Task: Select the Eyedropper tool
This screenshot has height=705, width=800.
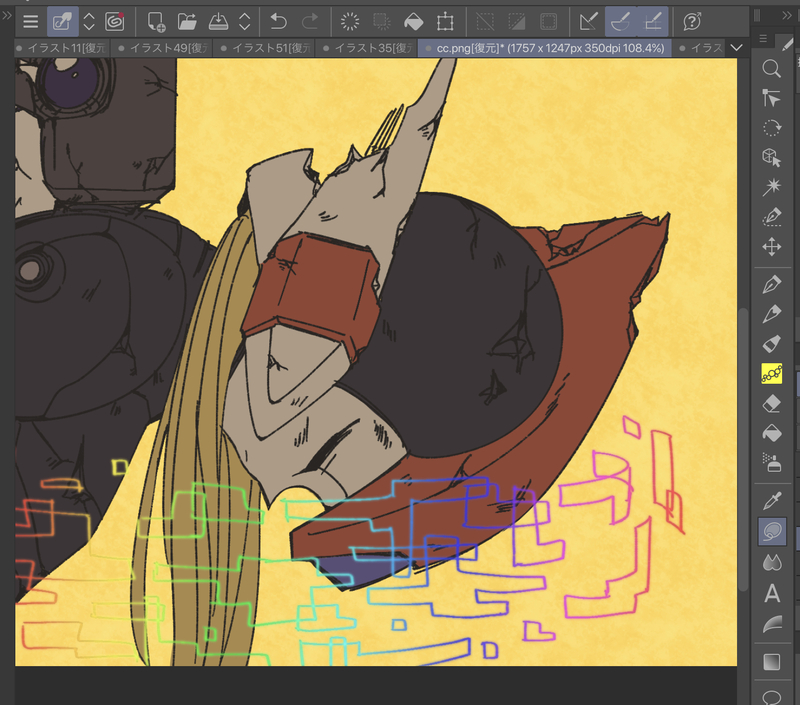Action: (771, 498)
